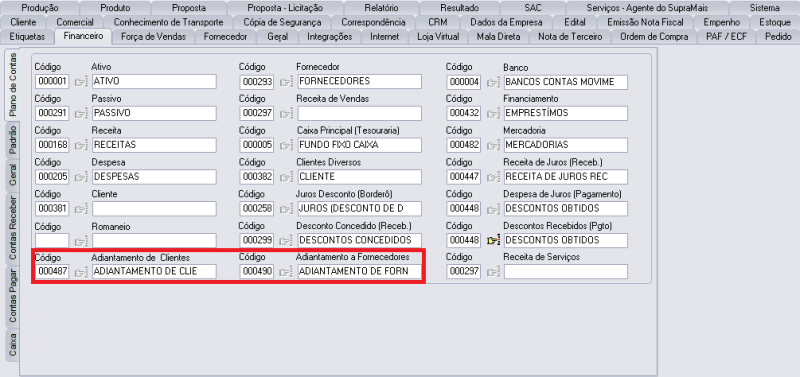This screenshot has height=377, width=800.
Task: Click lookup icon for Desconto Concedido (Receb.)
Action: point(286,241)
